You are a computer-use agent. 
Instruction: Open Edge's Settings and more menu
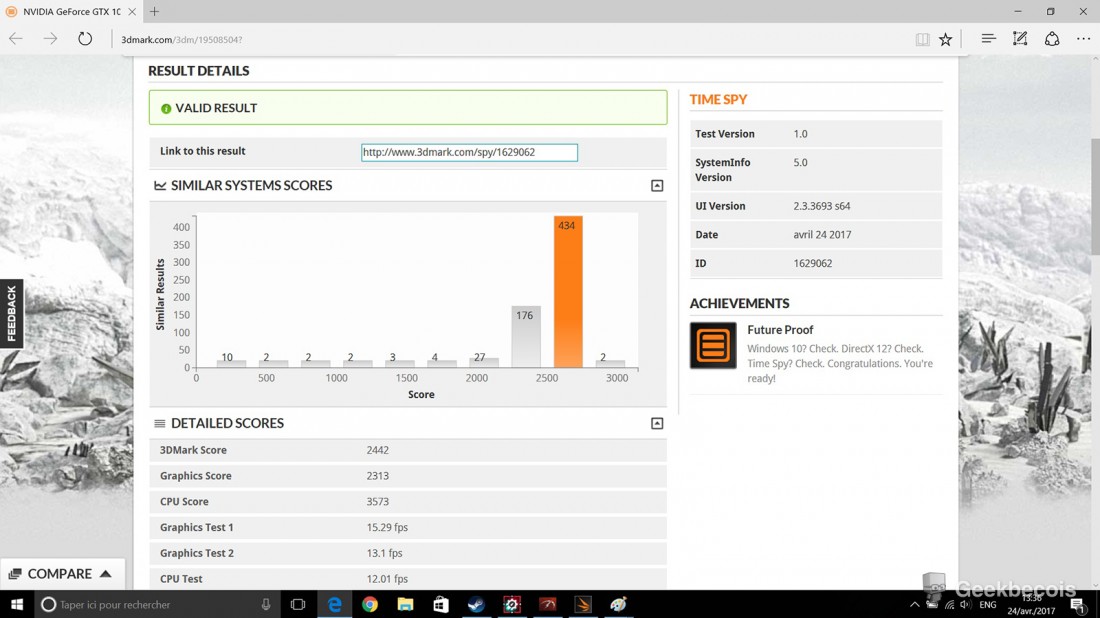pos(1083,39)
